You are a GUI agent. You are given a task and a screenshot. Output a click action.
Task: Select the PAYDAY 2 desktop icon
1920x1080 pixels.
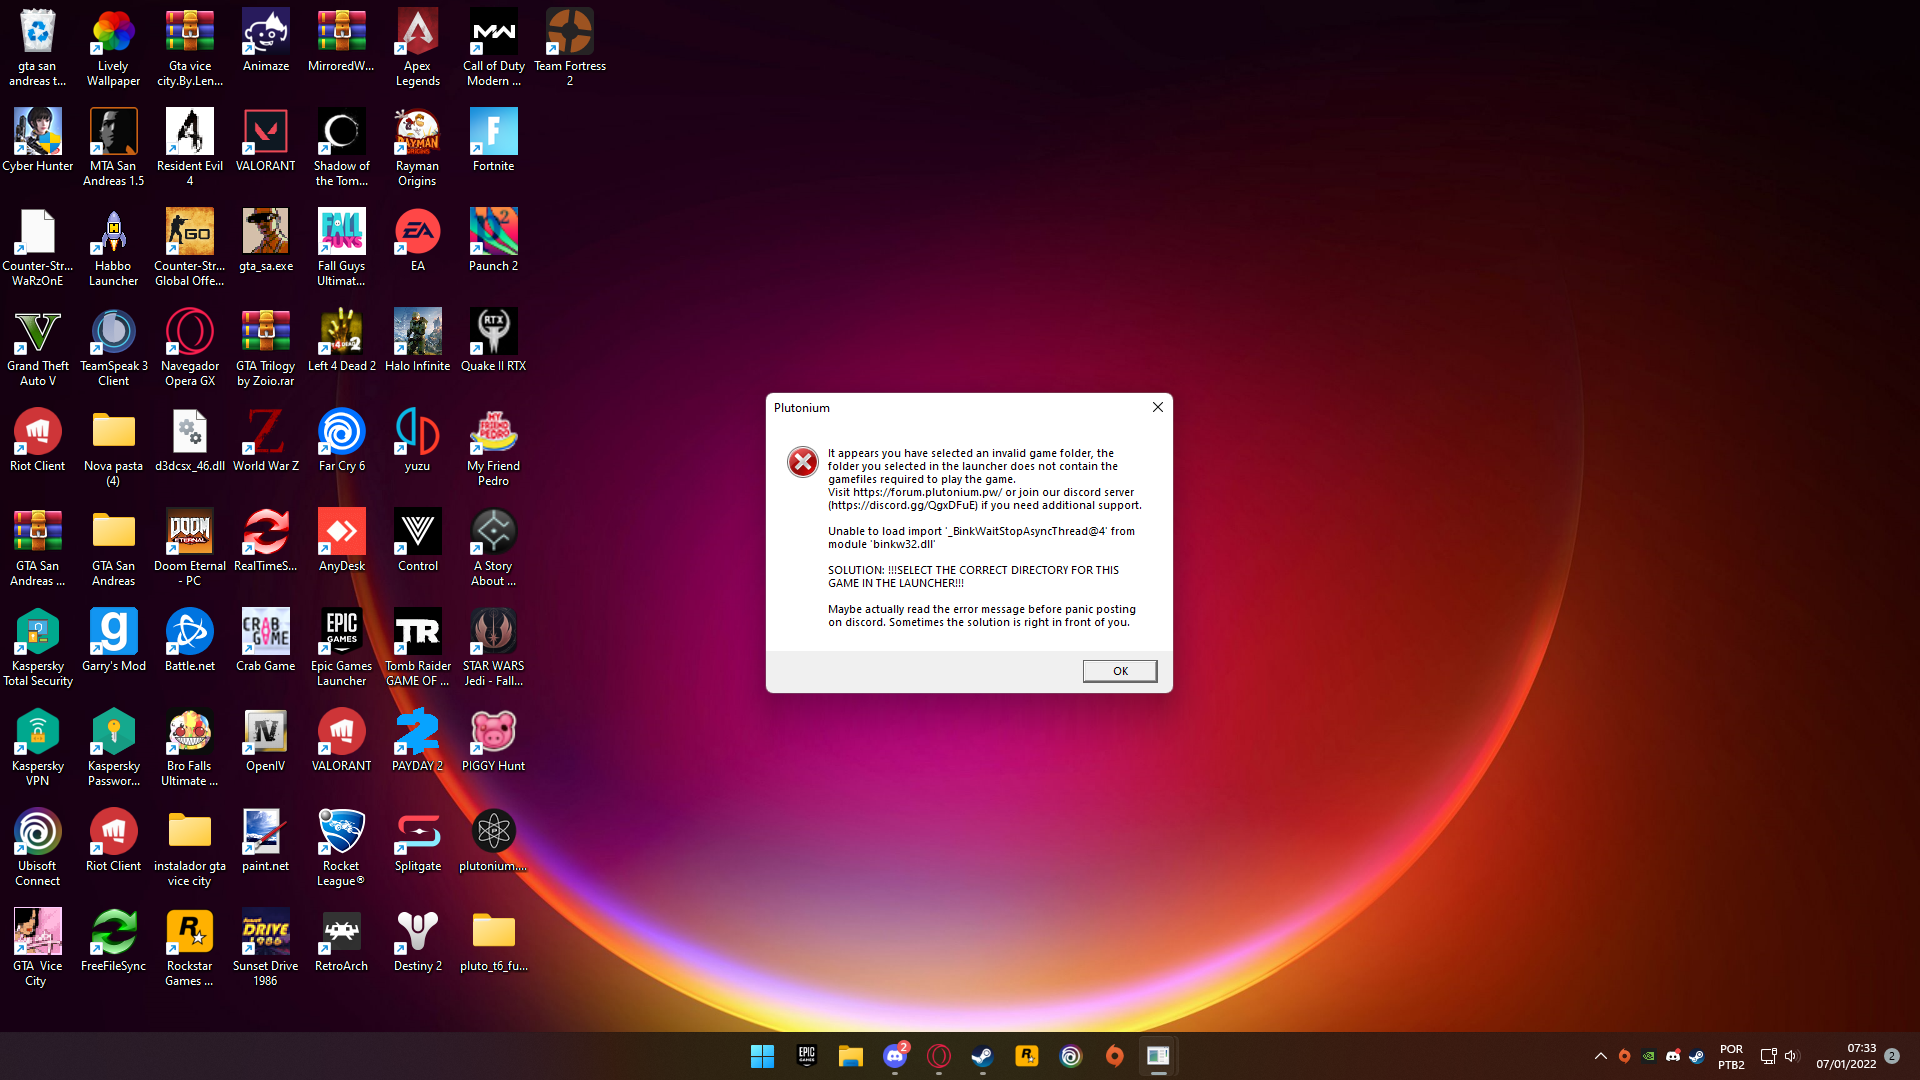pos(418,740)
